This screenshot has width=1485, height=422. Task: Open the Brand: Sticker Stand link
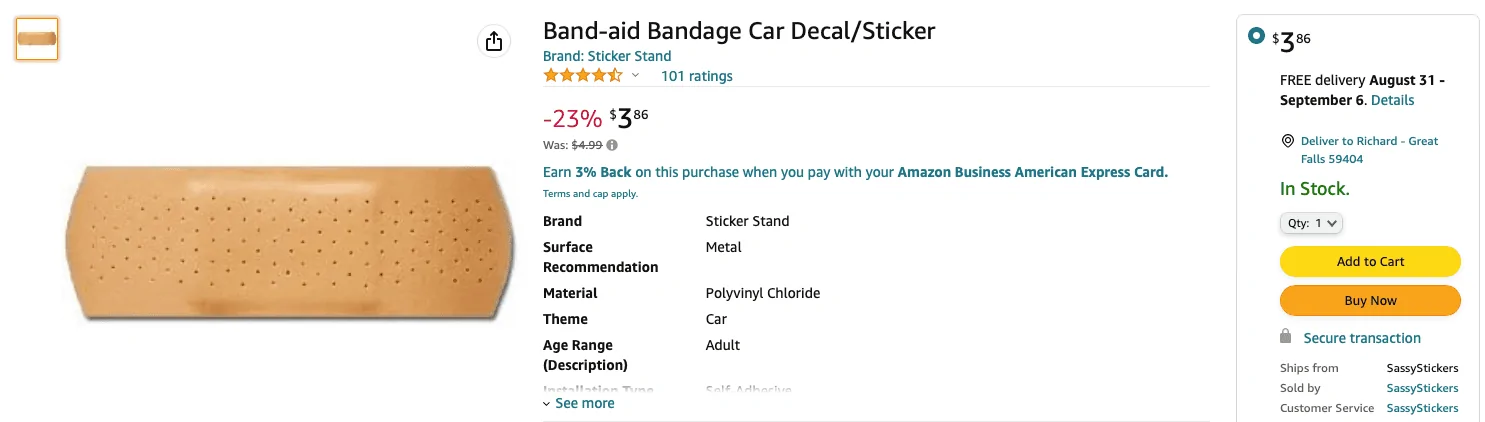[x=607, y=56]
